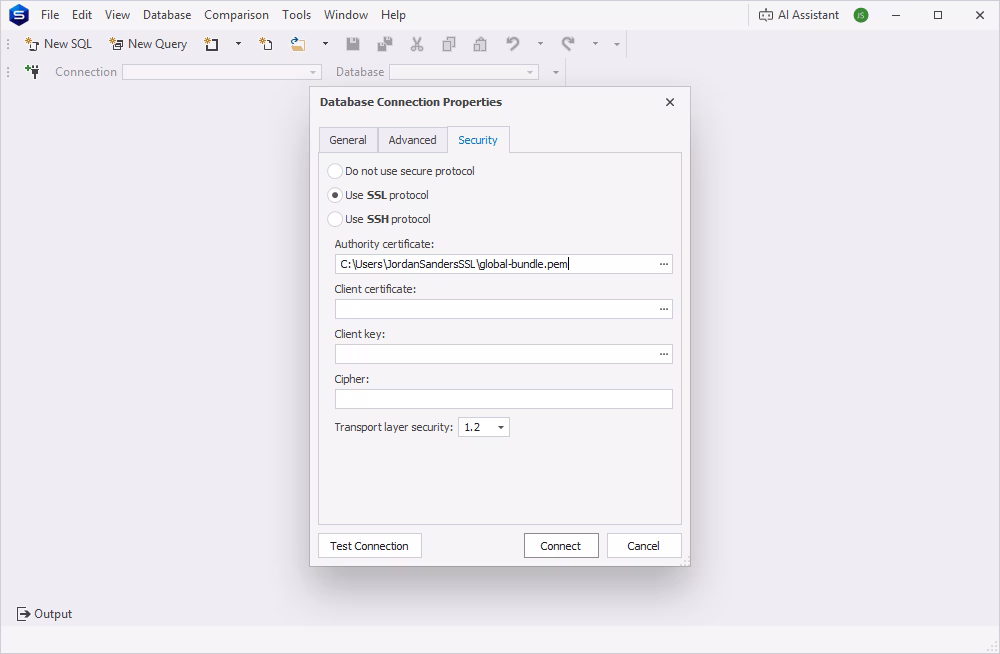Open the View menu
The image size is (1000, 654).
coord(117,15)
